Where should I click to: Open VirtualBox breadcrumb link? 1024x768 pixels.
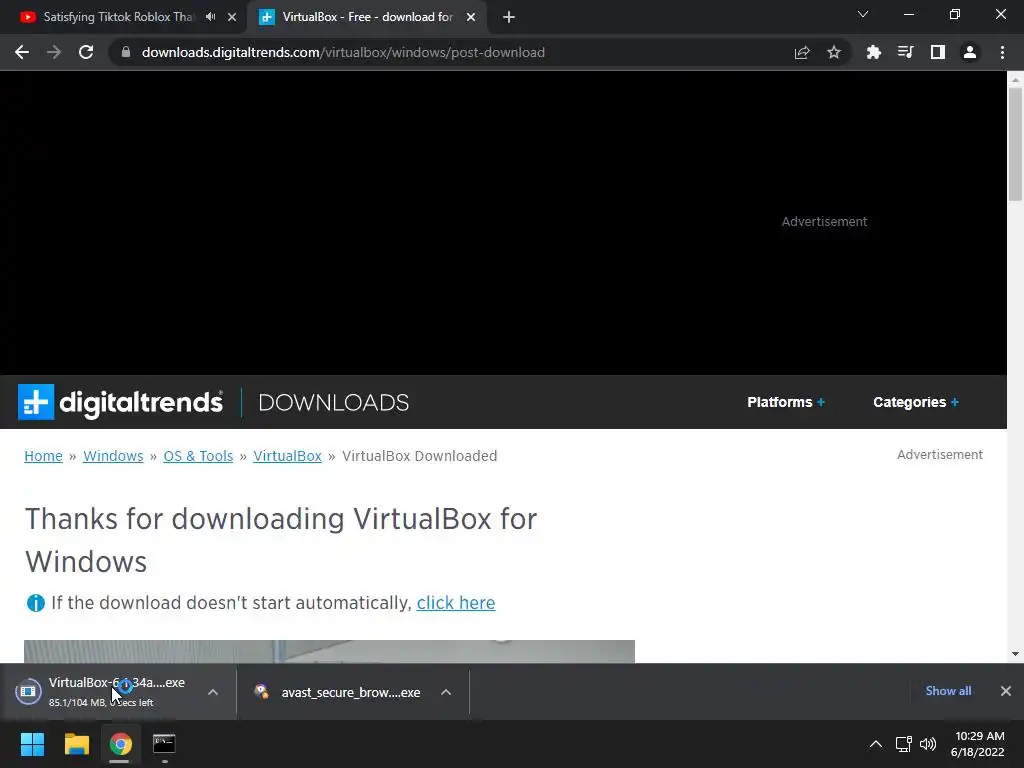click(x=287, y=456)
